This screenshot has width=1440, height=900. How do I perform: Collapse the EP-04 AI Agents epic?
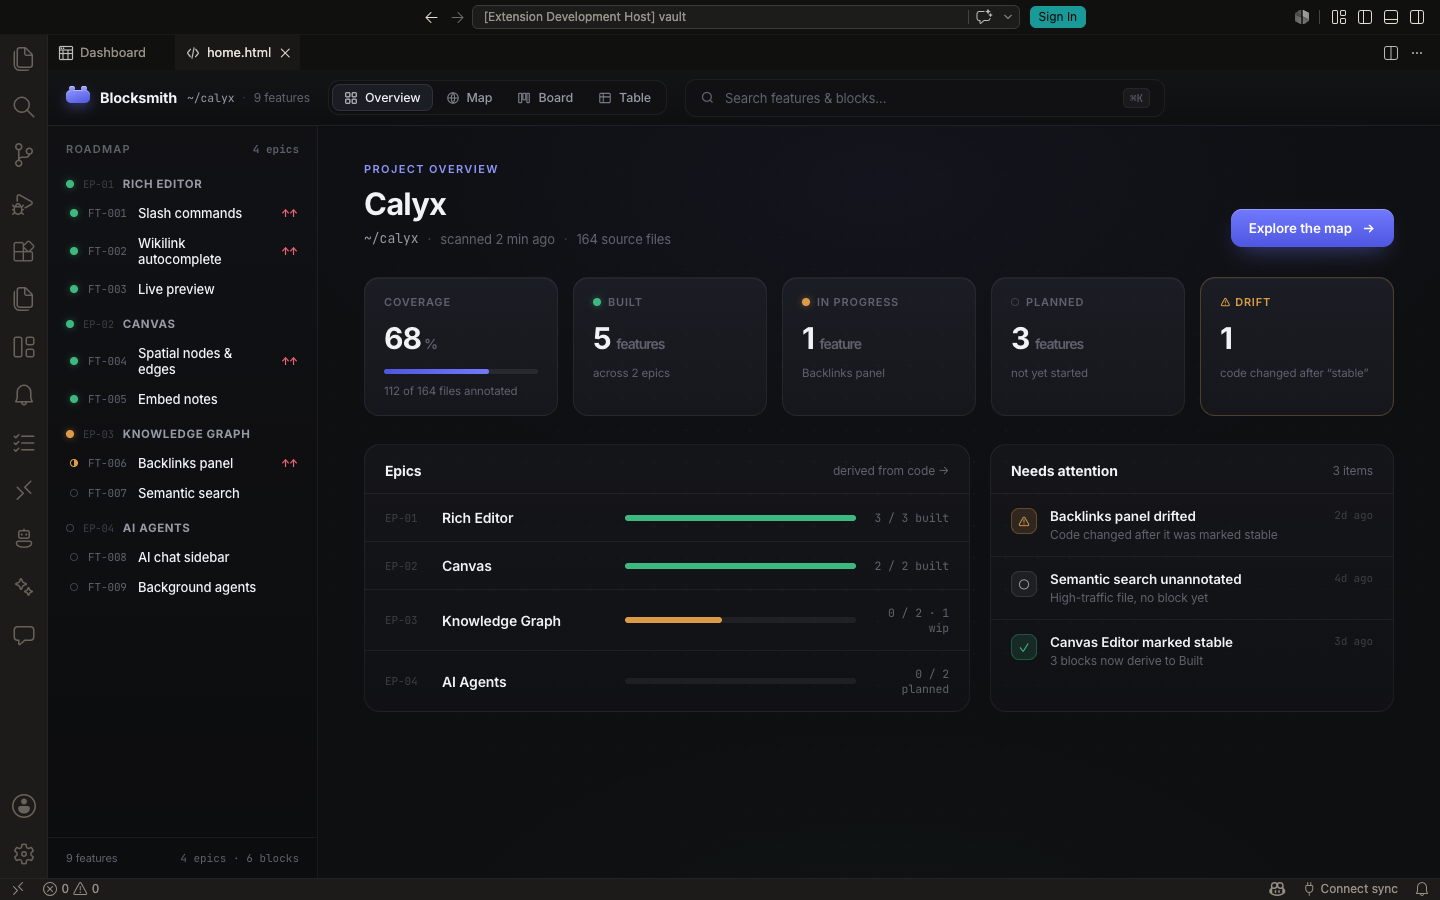click(183, 528)
